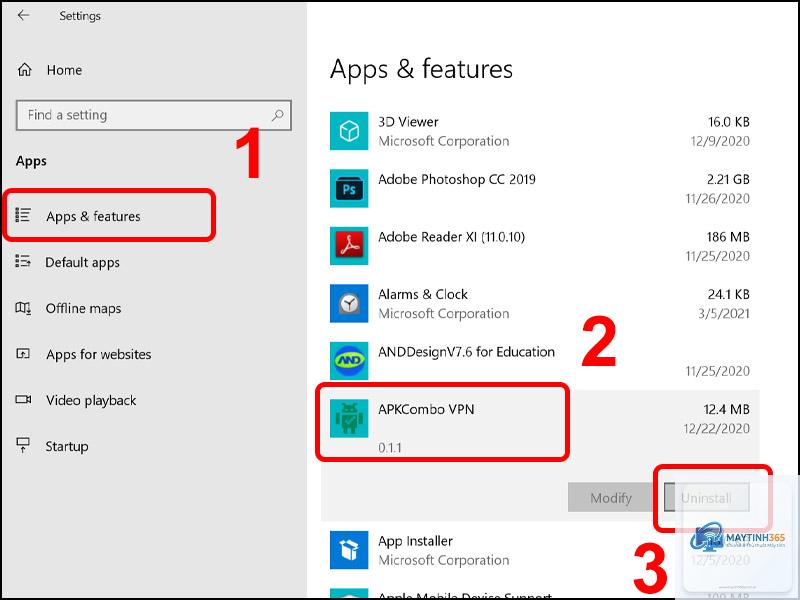Viewport: 800px width, 600px height.
Task: Click the 12/22/2020 install date
Action: tap(717, 429)
